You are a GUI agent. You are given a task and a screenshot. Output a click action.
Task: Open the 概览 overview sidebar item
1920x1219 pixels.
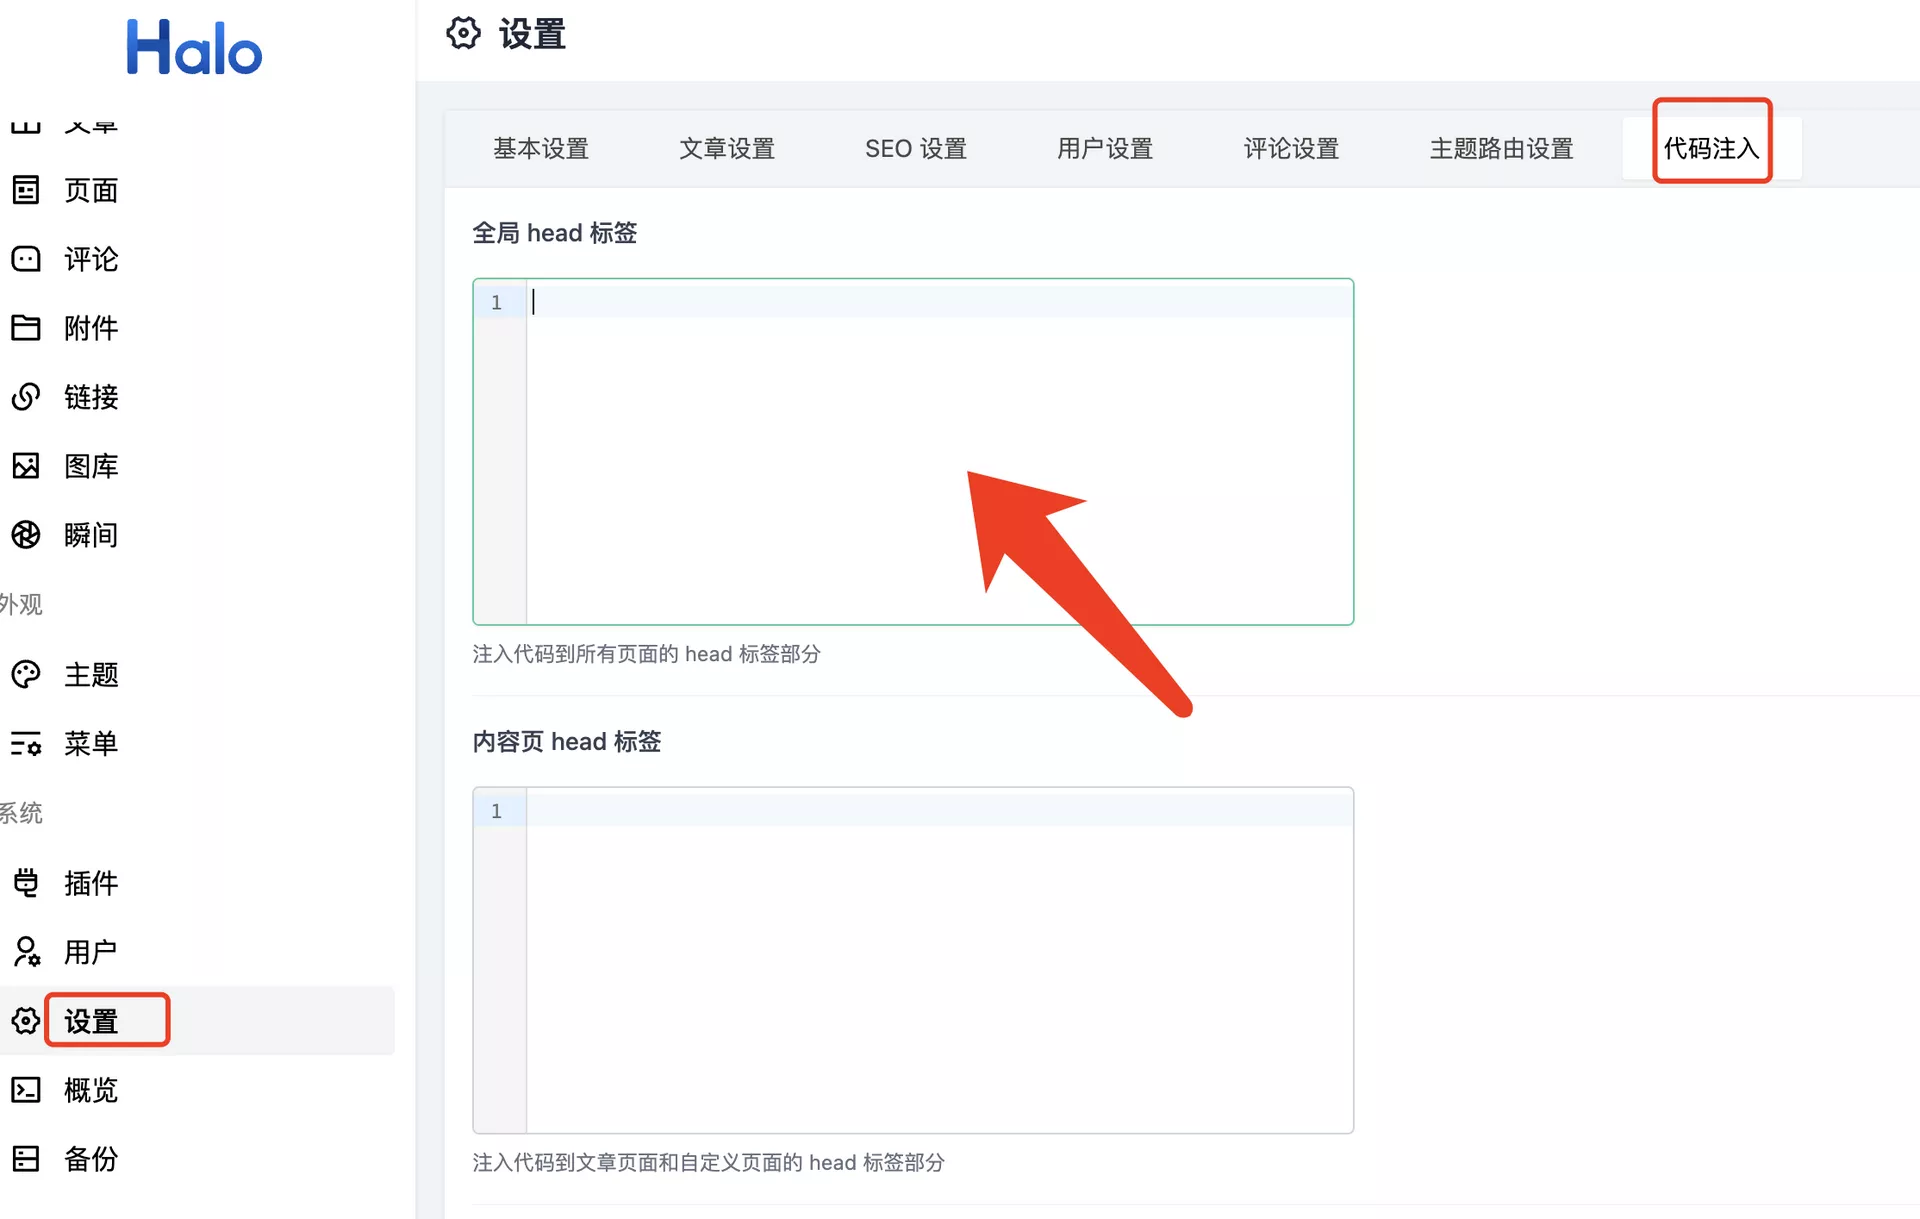90,1090
